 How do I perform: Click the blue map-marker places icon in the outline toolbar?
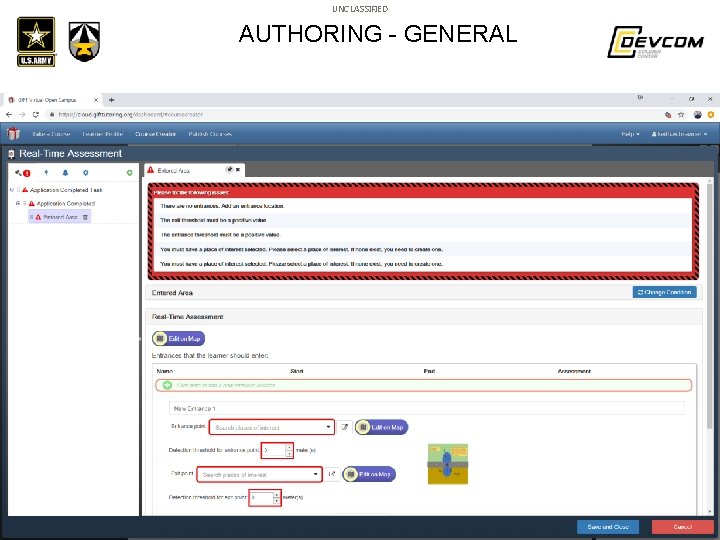(85, 173)
